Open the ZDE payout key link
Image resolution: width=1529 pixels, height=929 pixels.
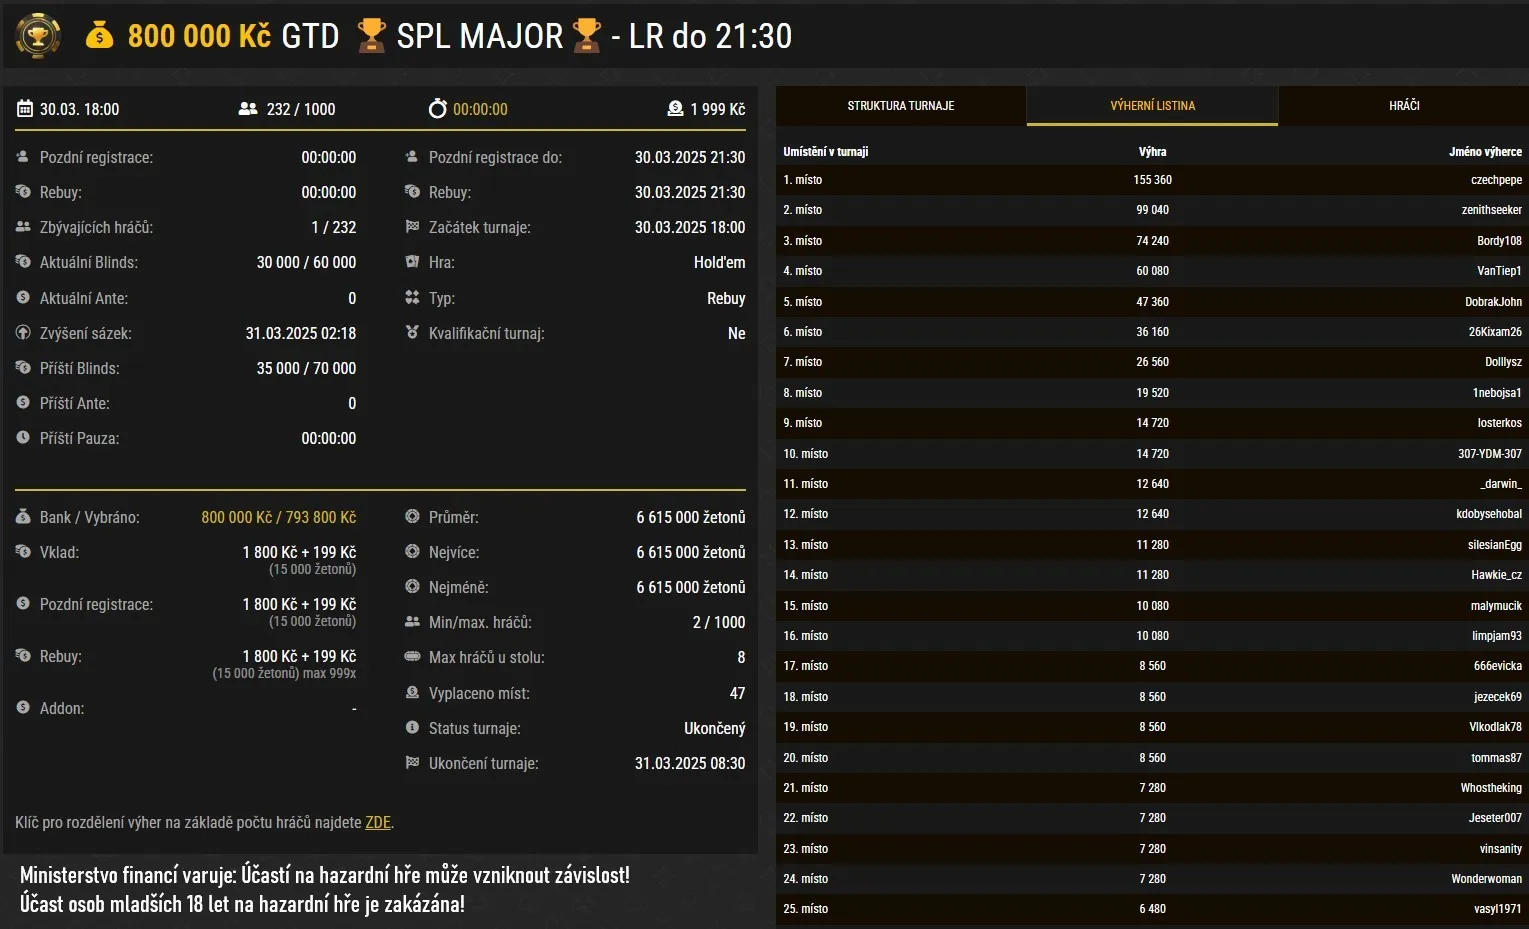pyautogui.click(x=377, y=822)
